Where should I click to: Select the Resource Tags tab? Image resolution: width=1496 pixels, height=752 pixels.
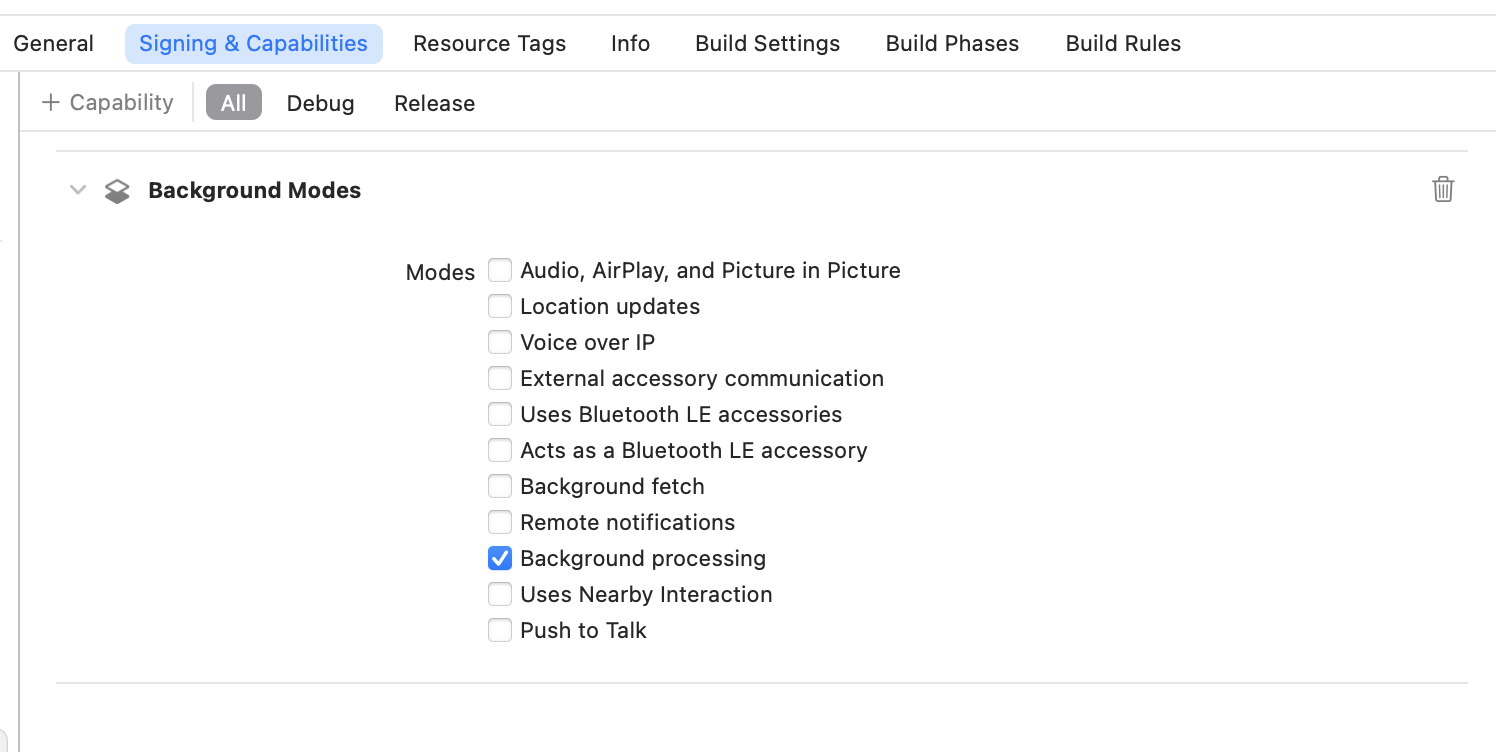tap(489, 44)
